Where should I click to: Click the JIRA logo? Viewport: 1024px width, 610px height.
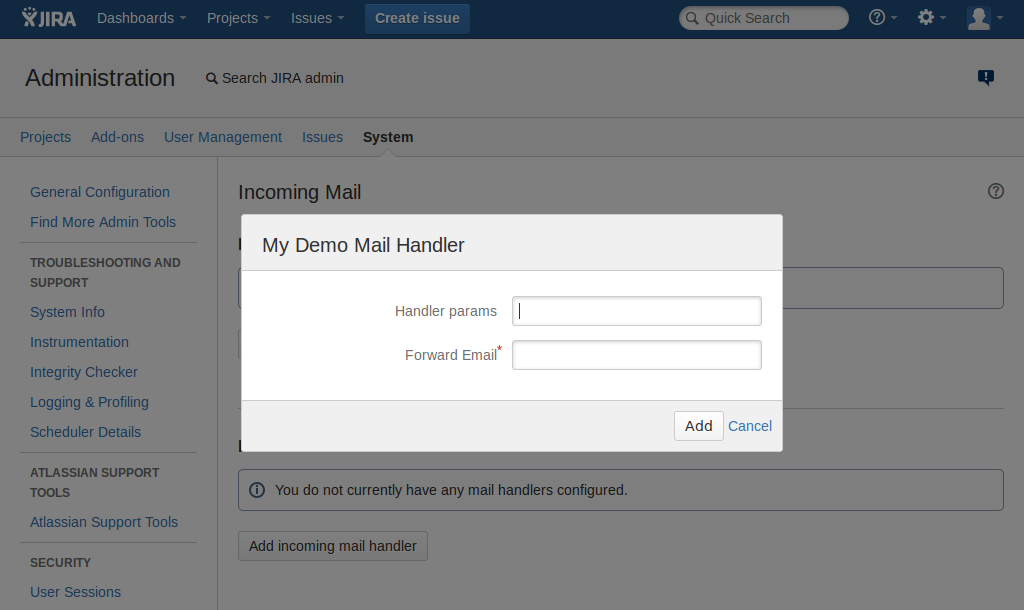point(48,18)
